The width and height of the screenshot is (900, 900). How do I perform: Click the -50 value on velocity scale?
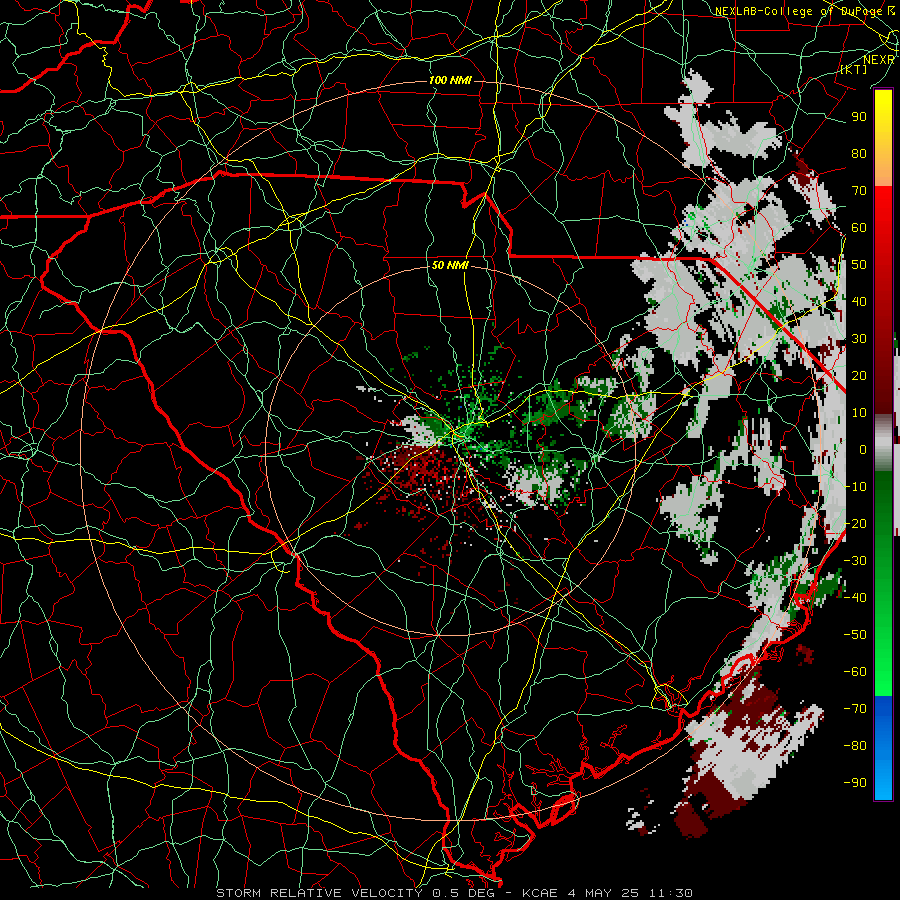(x=855, y=635)
